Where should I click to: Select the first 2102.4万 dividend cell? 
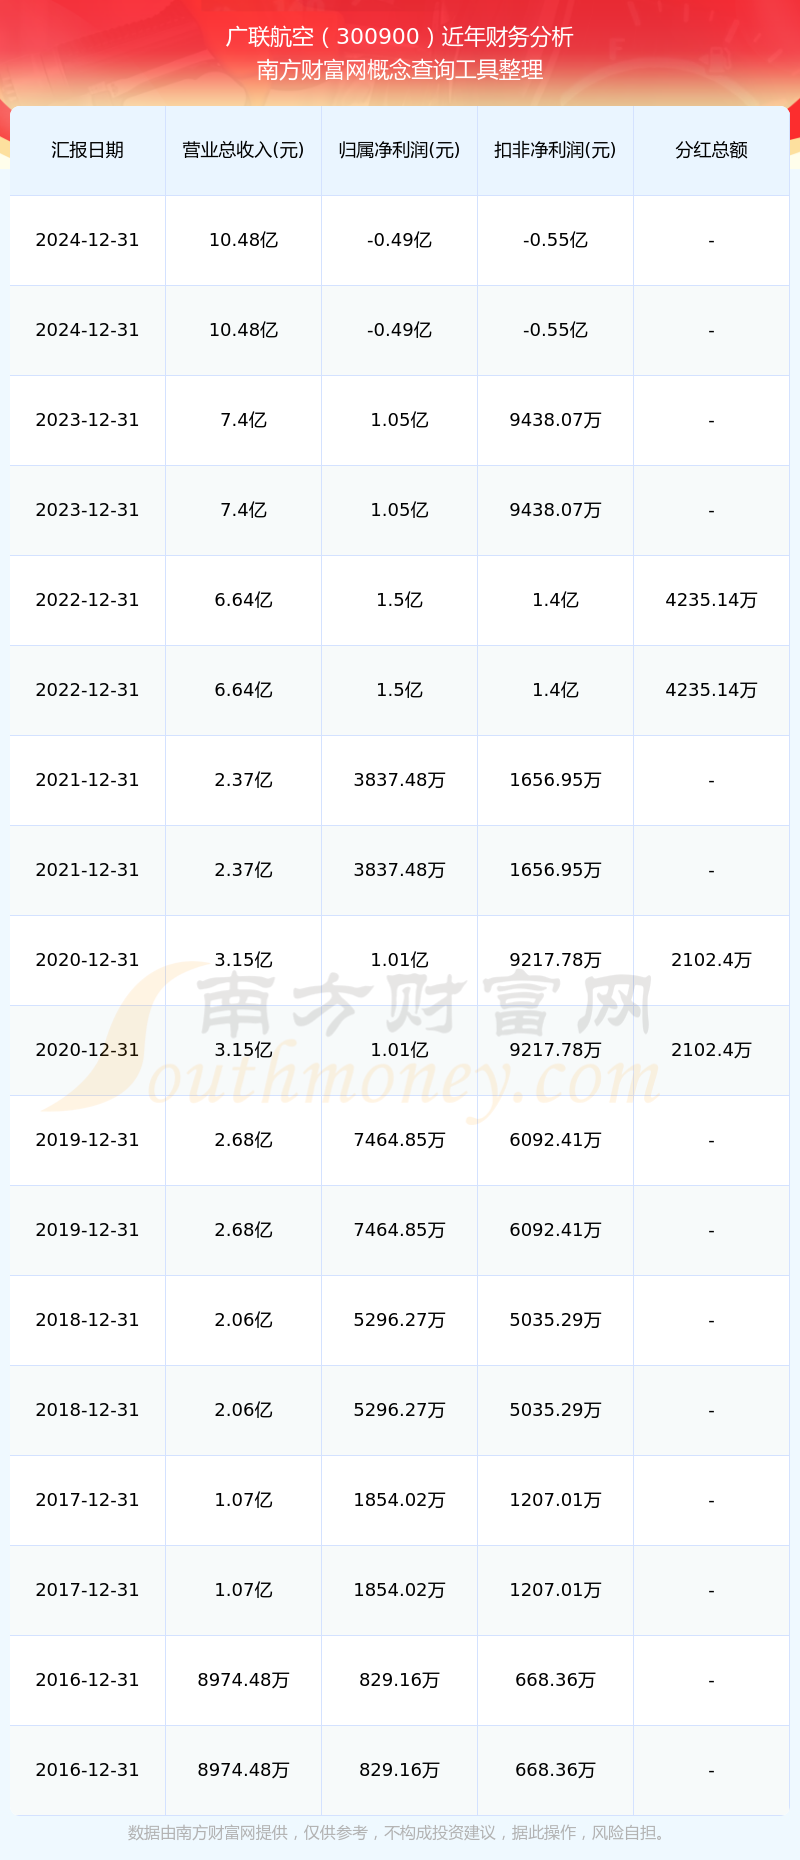point(711,960)
